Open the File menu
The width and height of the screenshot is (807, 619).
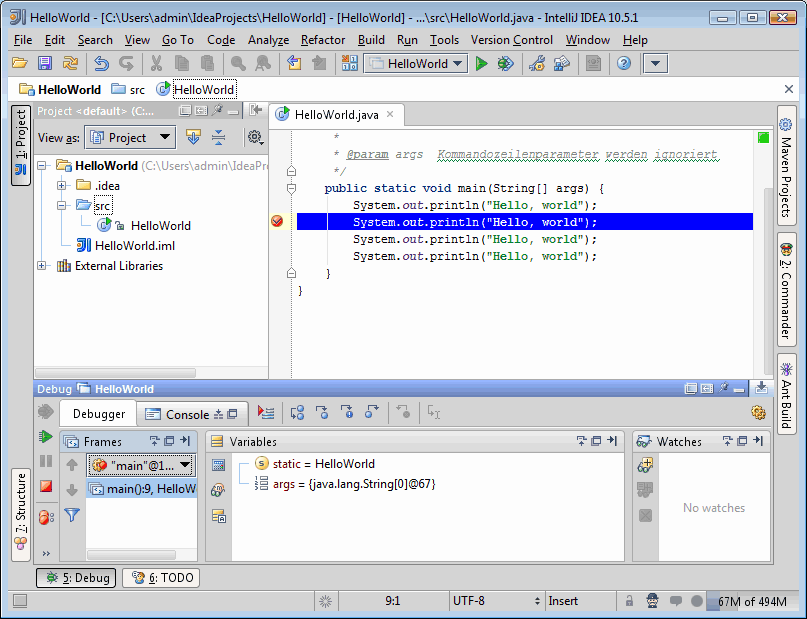23,40
